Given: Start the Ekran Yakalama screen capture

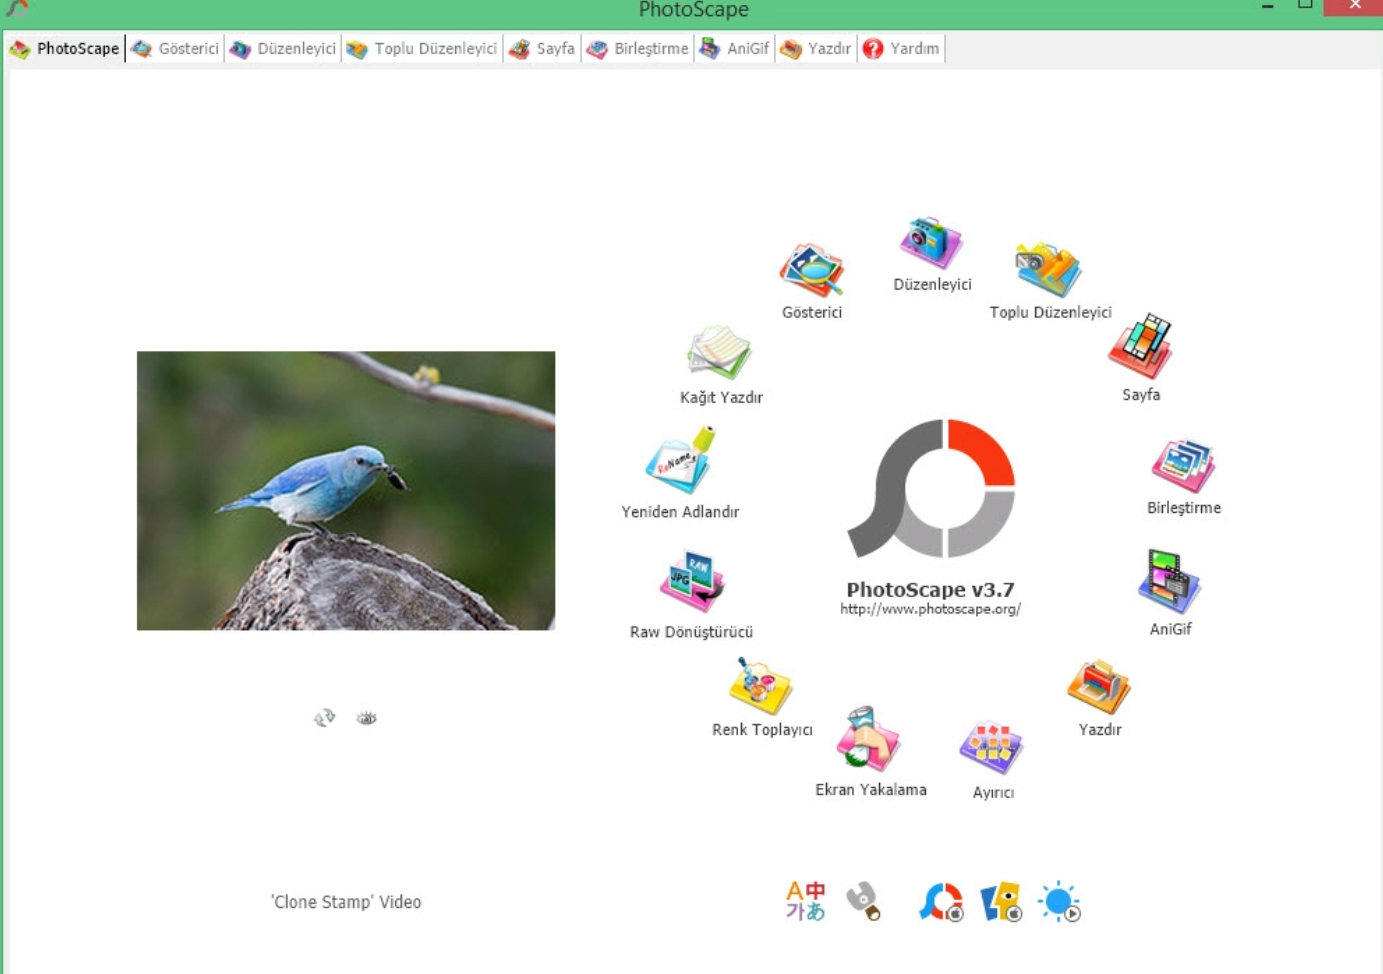Looking at the screenshot, I should pyautogui.click(x=869, y=740).
